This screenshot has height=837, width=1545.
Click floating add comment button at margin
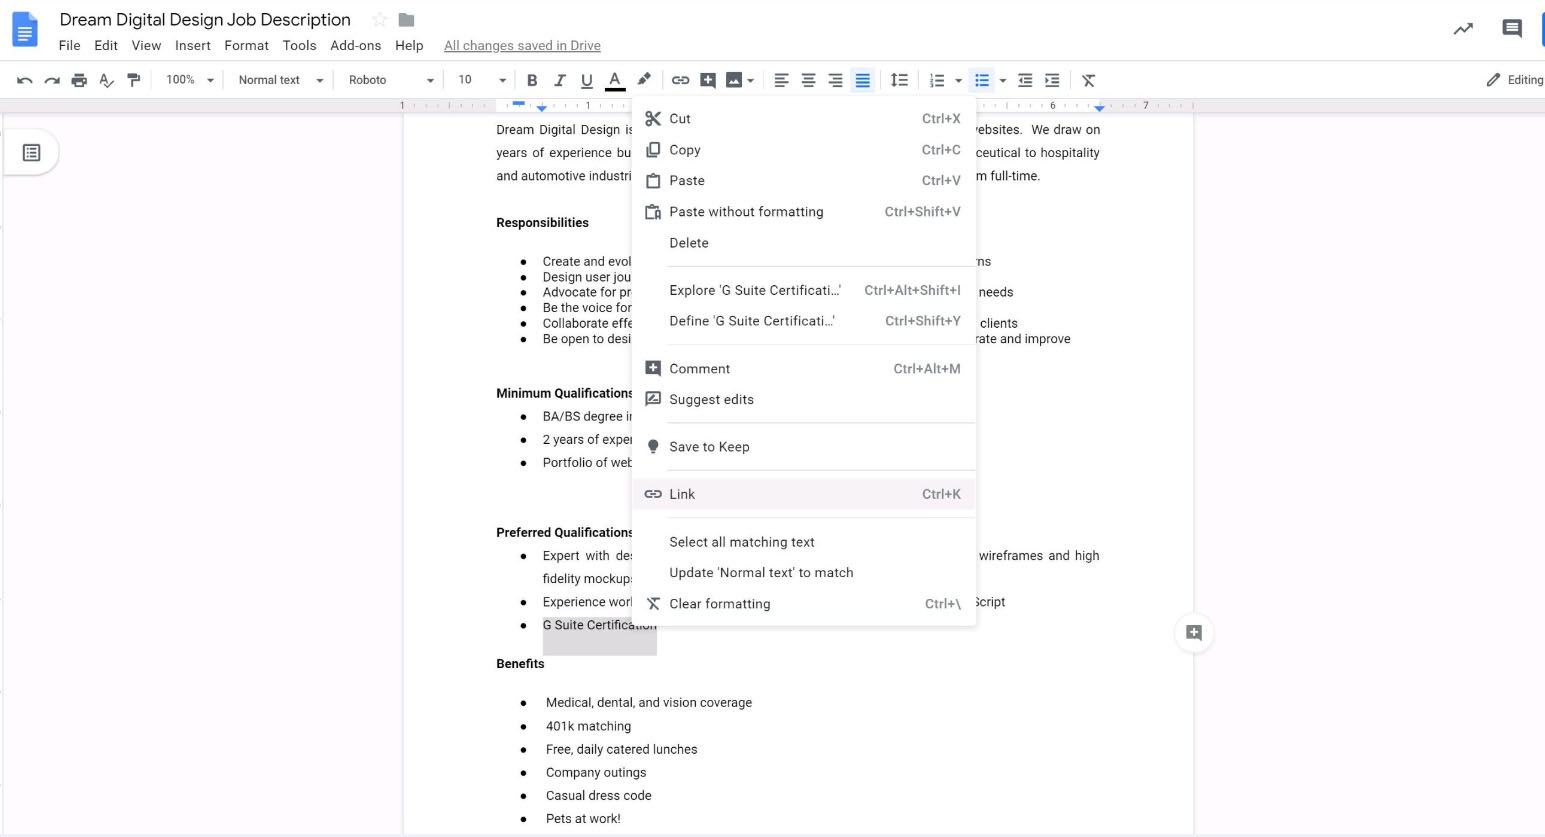(1194, 632)
